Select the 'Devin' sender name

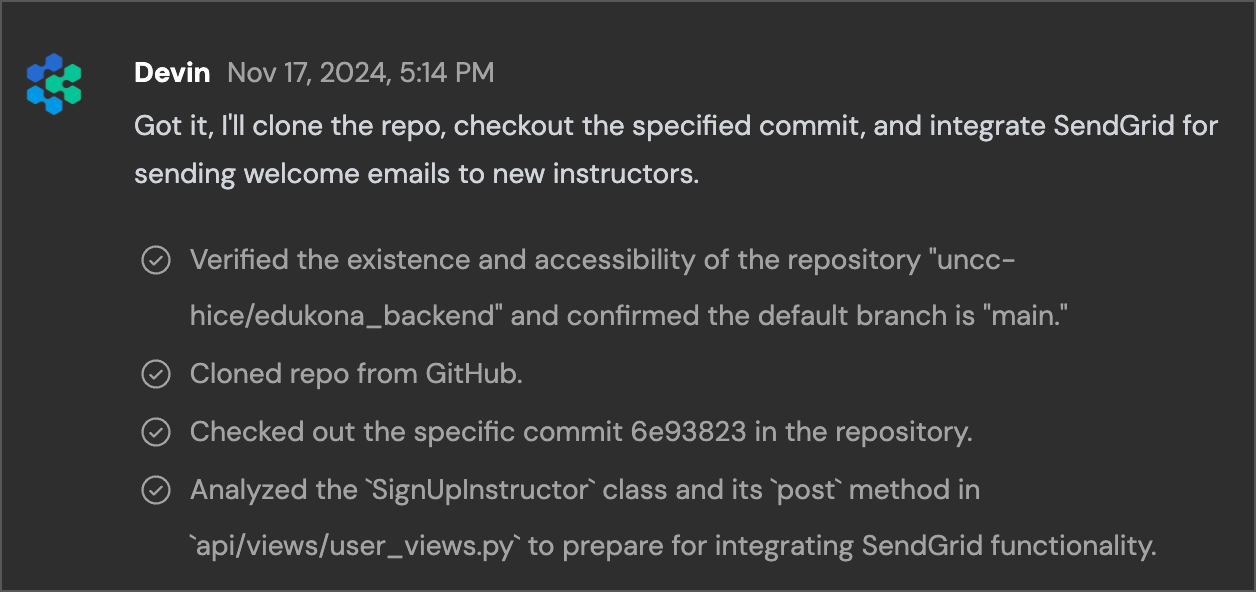tap(173, 73)
